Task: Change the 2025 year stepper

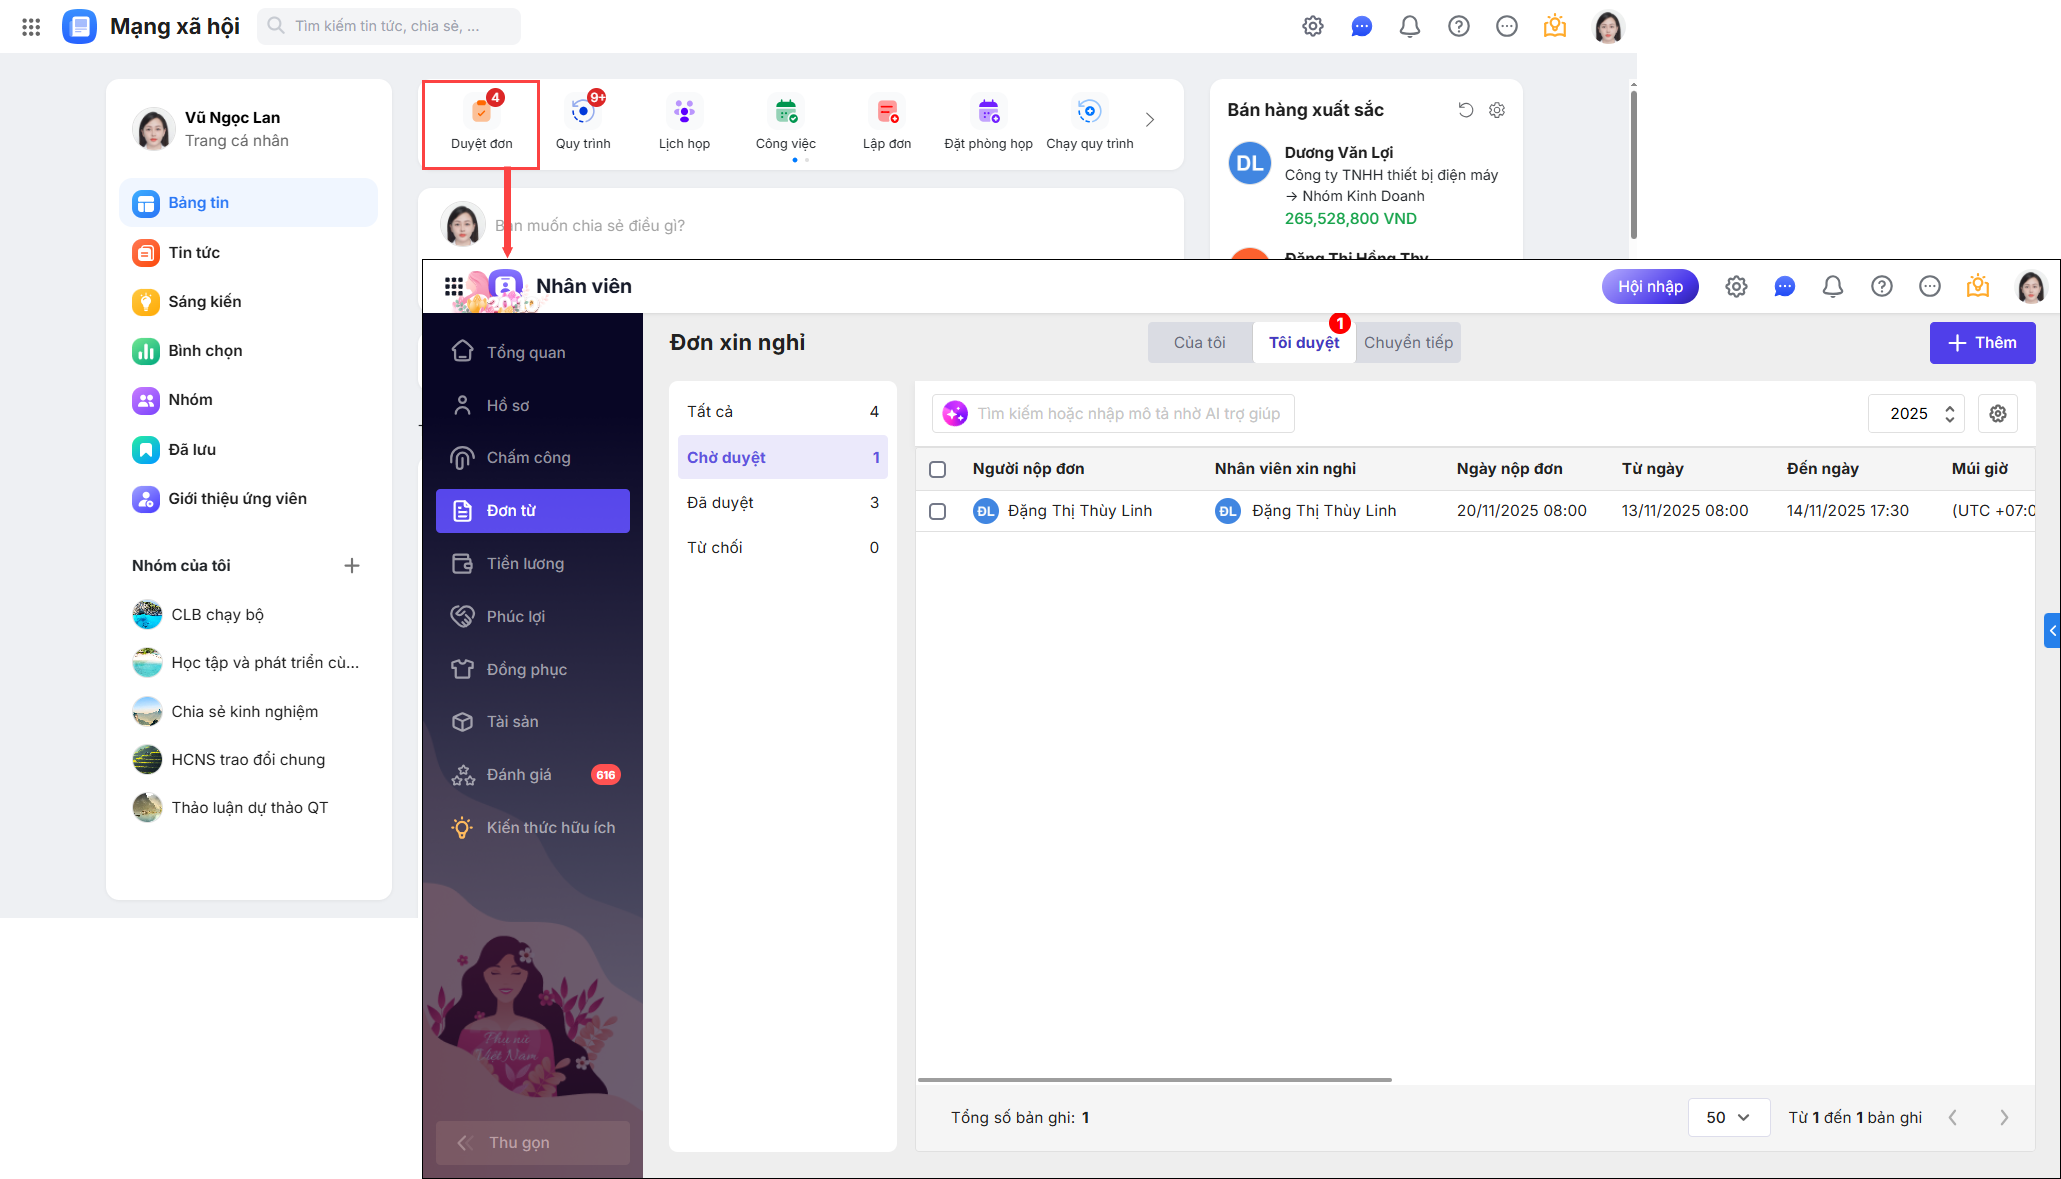Action: (1949, 414)
